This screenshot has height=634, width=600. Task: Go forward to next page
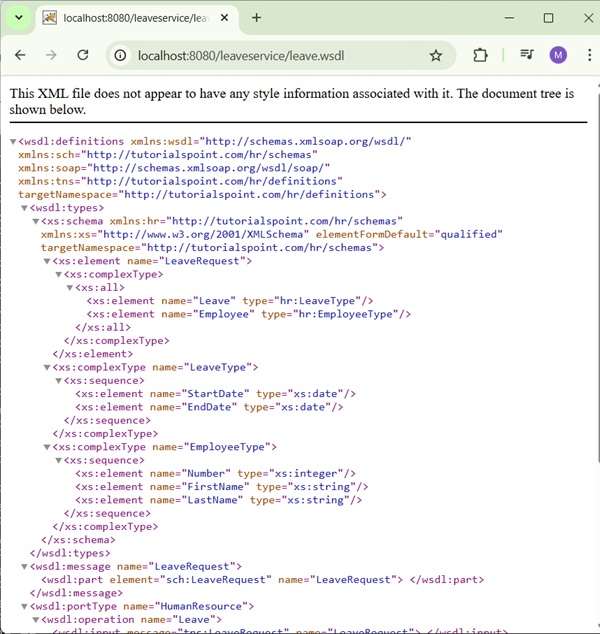[51, 55]
